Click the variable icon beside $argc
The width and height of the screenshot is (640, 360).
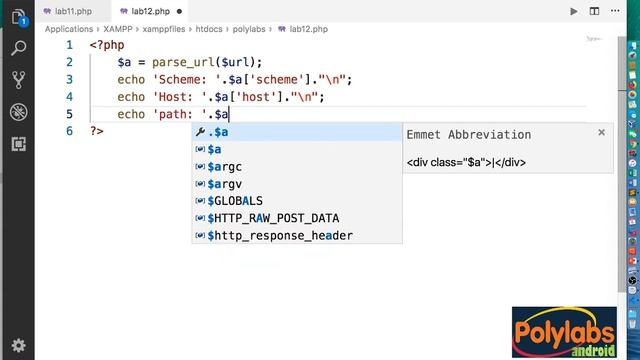tap(200, 167)
